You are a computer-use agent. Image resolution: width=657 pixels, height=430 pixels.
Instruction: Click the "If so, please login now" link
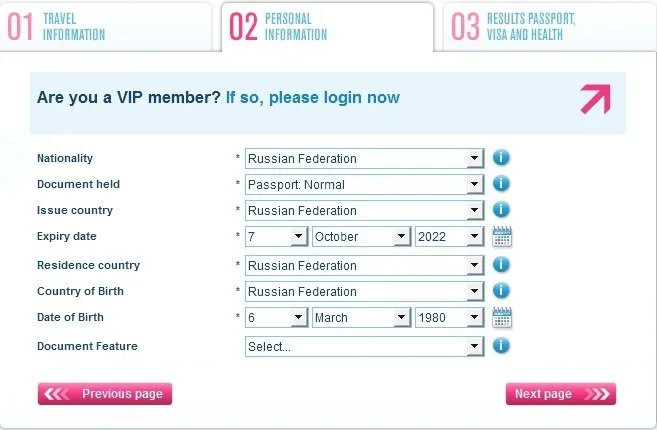313,98
